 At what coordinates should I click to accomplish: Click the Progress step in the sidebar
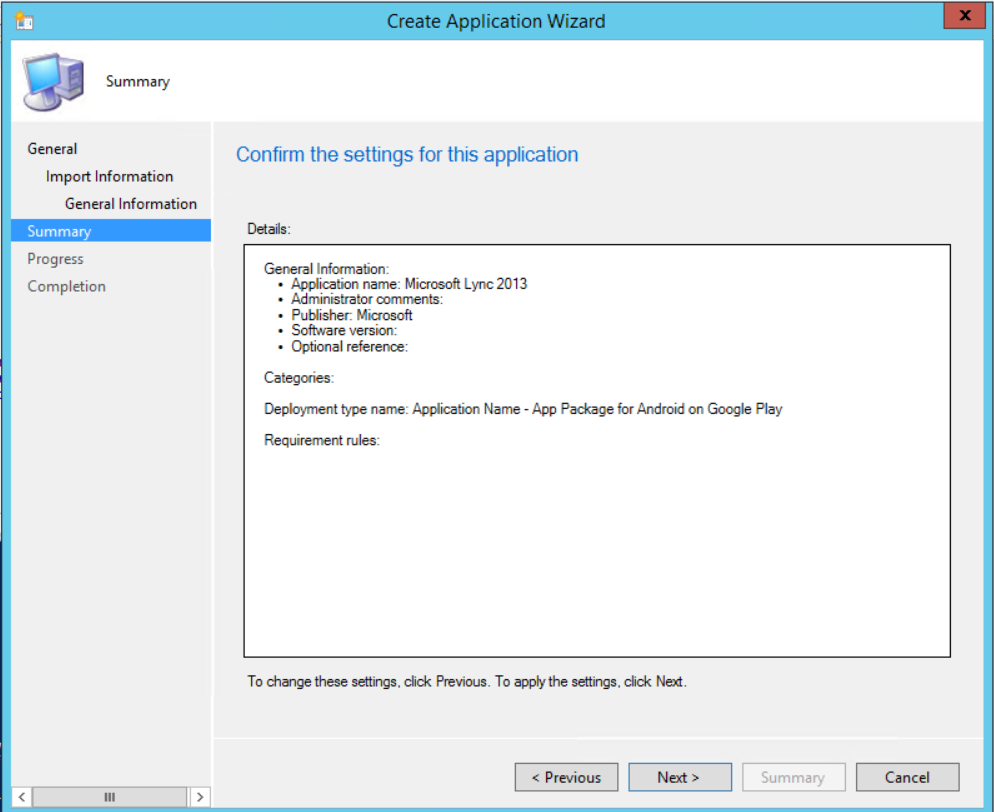pyautogui.click(x=55, y=259)
